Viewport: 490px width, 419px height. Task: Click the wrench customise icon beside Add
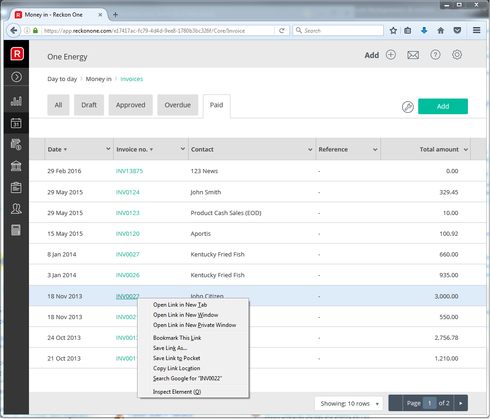point(408,107)
